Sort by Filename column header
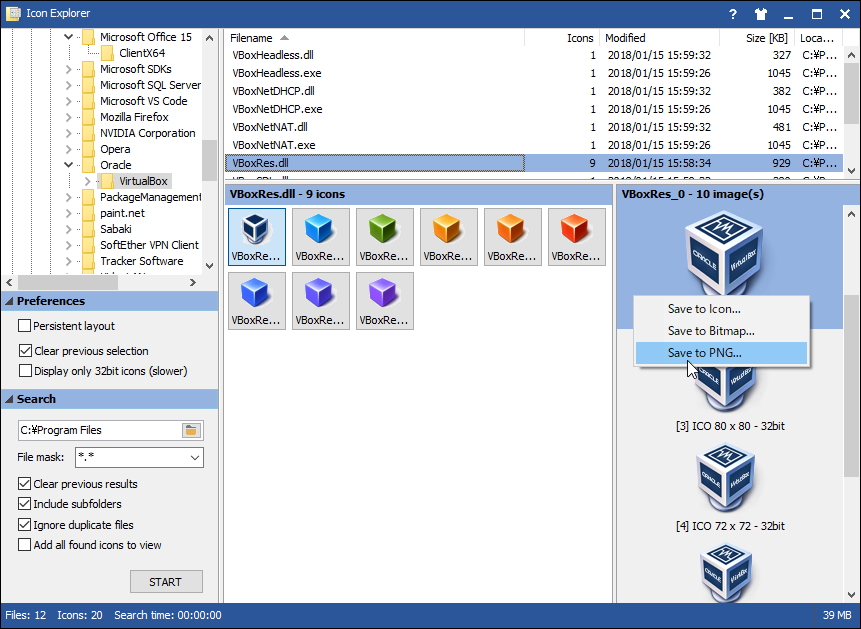Image resolution: width=861 pixels, height=629 pixels. point(374,38)
